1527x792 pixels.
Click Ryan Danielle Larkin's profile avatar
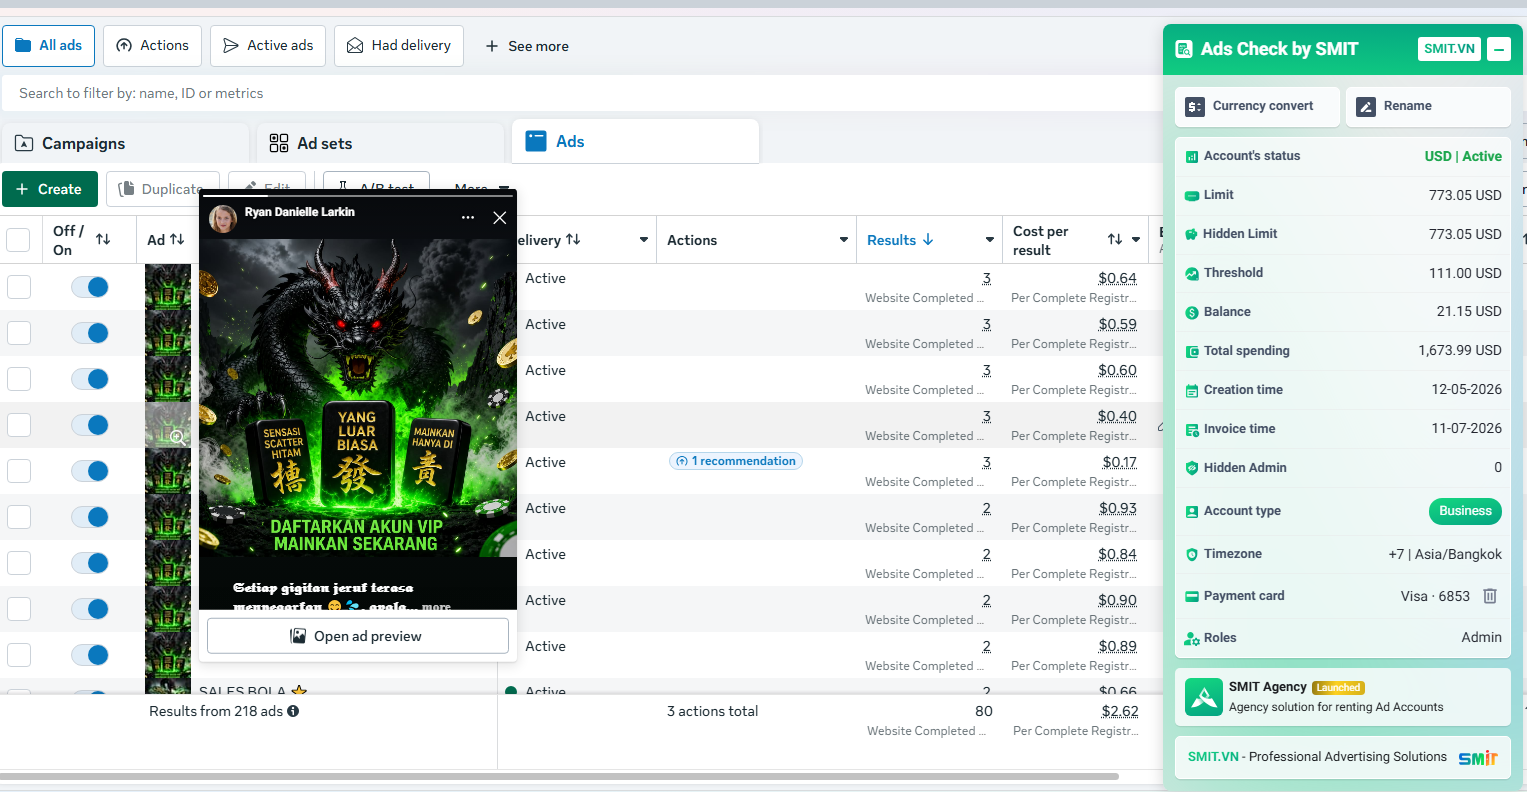pos(223,218)
